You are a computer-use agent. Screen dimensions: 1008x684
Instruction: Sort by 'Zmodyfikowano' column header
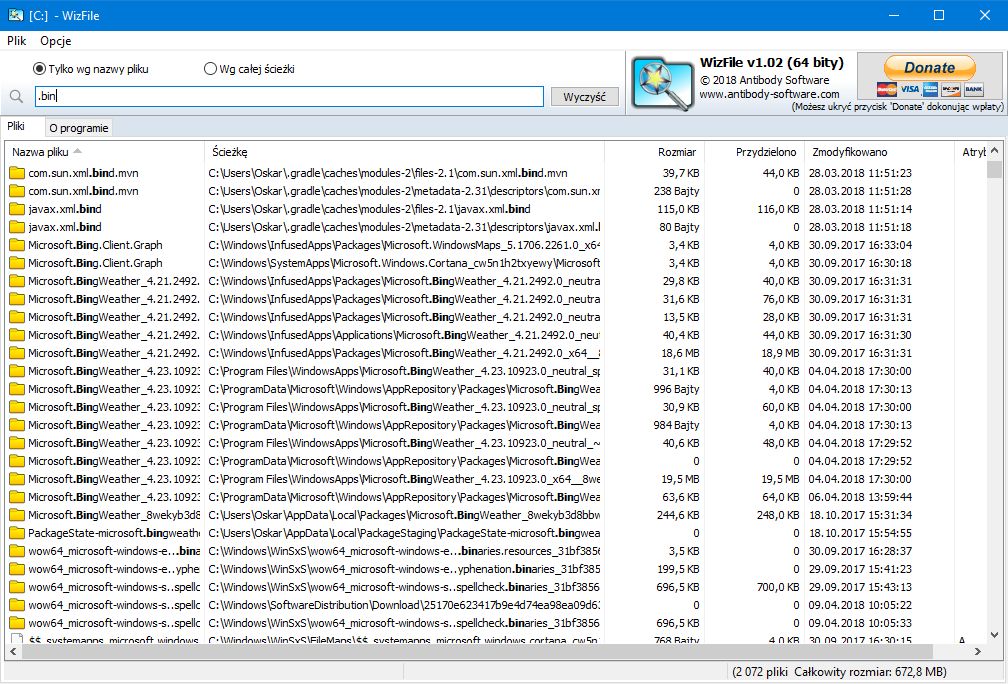pos(879,152)
